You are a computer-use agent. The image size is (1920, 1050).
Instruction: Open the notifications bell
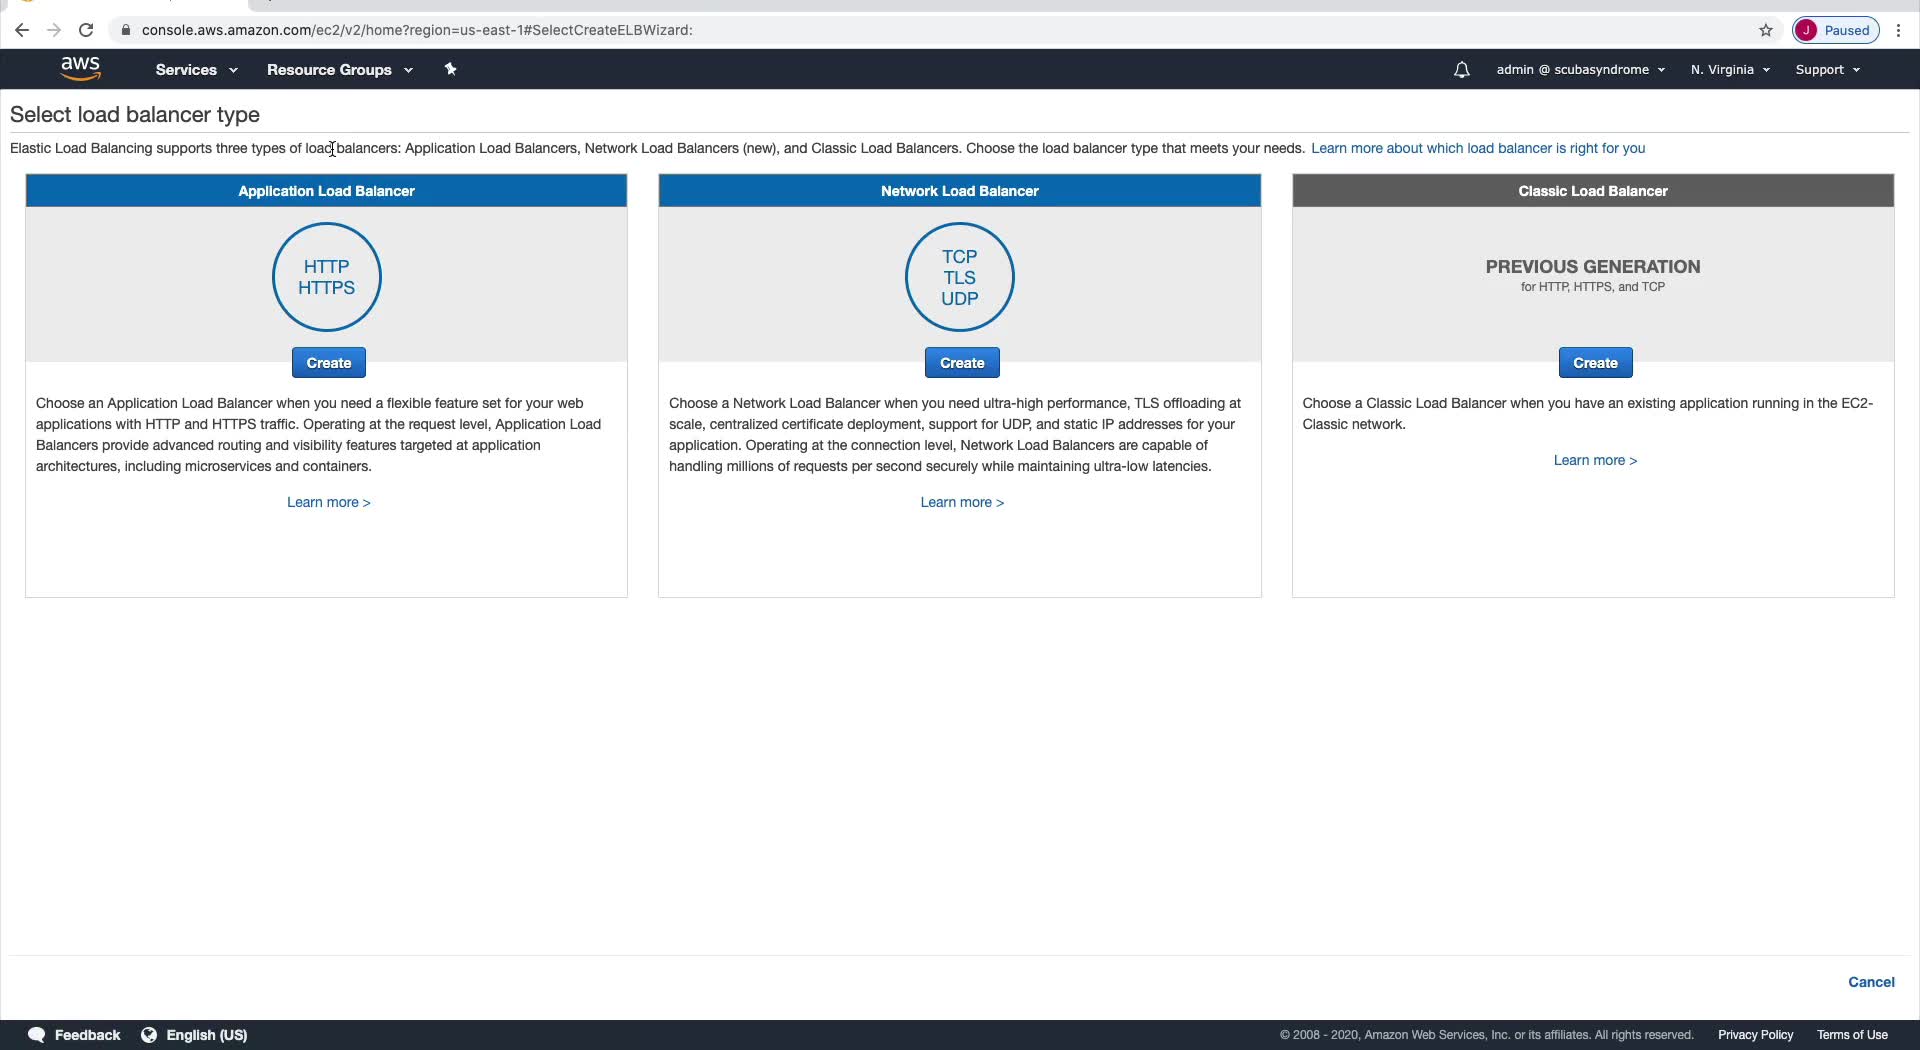tap(1461, 70)
